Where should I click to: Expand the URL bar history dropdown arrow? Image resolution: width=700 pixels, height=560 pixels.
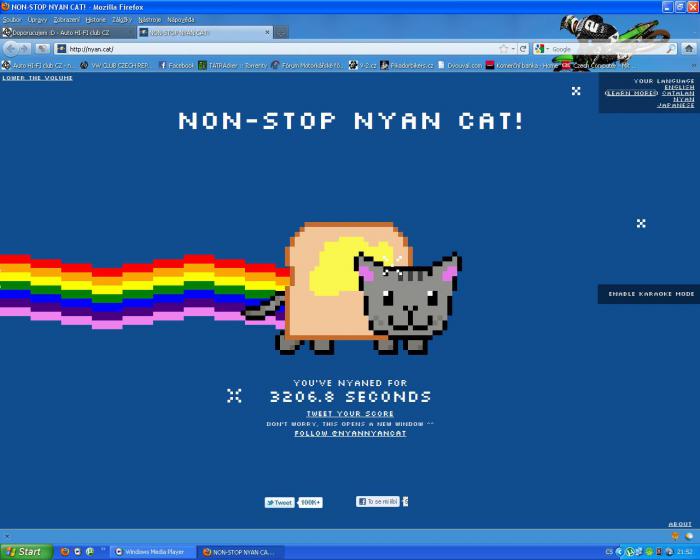point(512,48)
